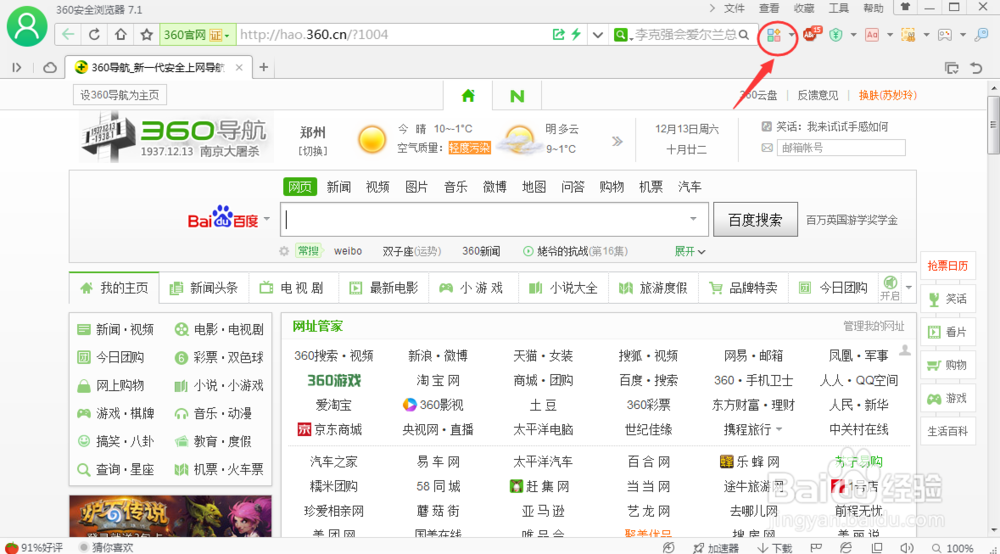1000x554 pixels.
Task: Bookmark this page with the star icon
Action: point(147,34)
